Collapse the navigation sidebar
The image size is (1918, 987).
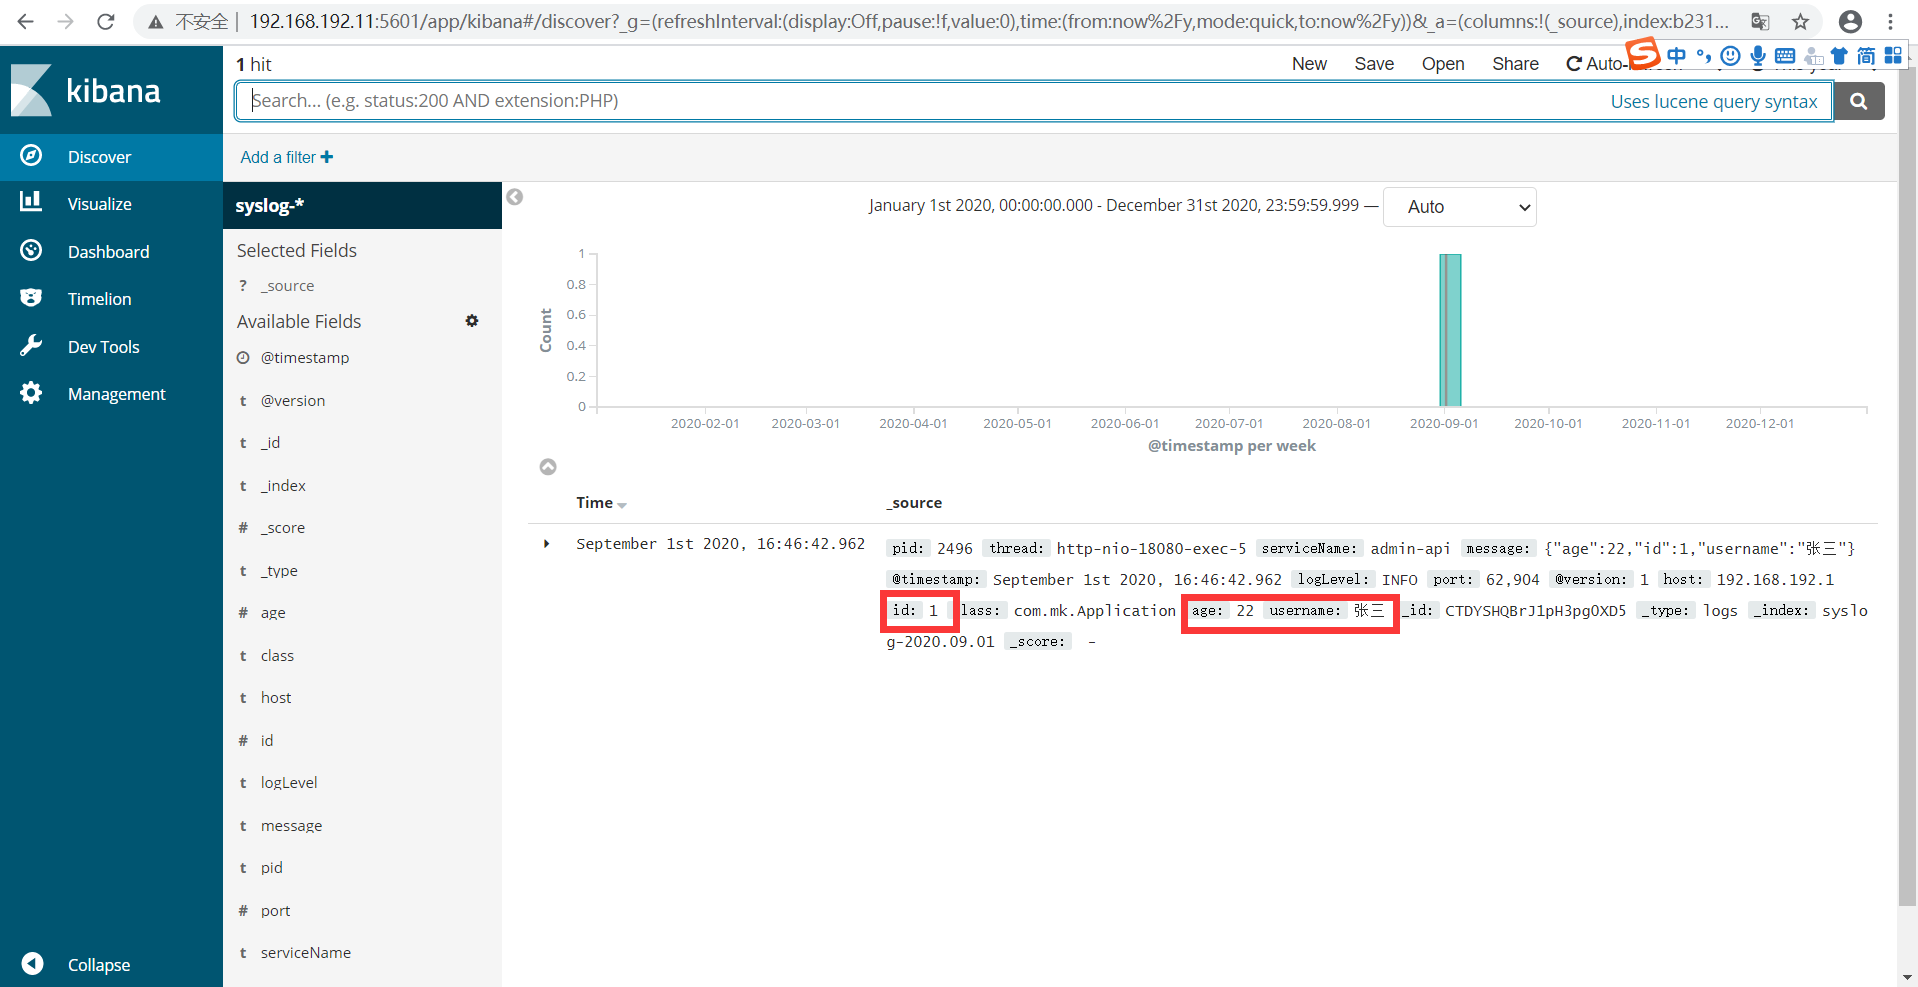pos(31,963)
